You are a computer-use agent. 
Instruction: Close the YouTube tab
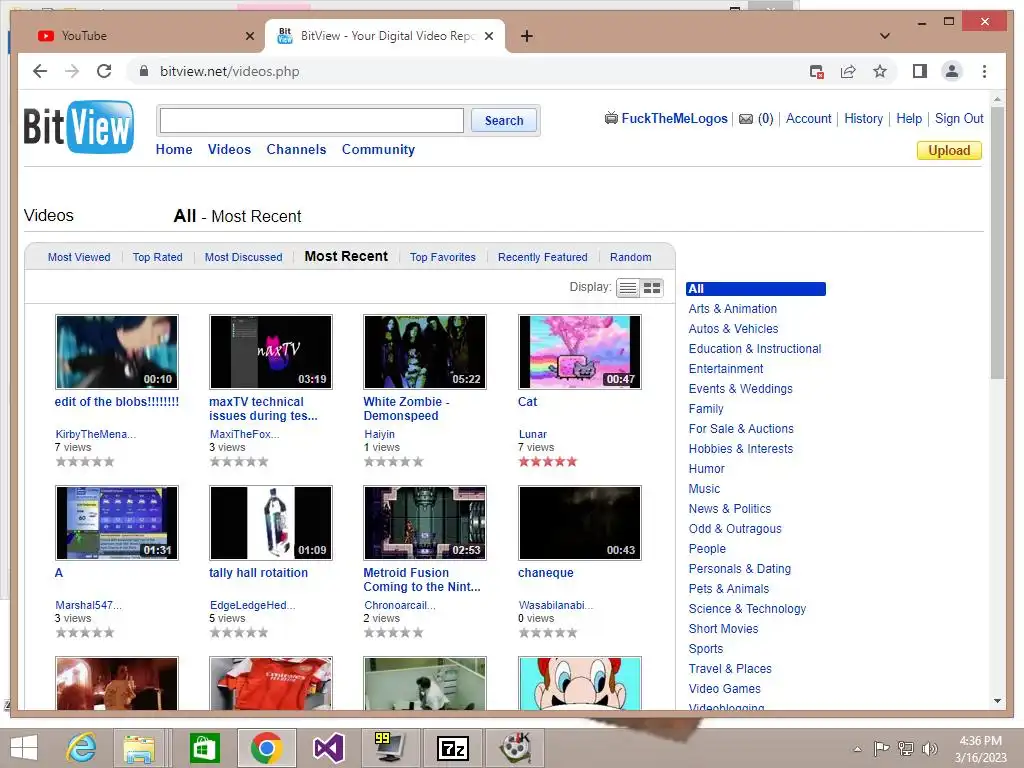(x=249, y=36)
